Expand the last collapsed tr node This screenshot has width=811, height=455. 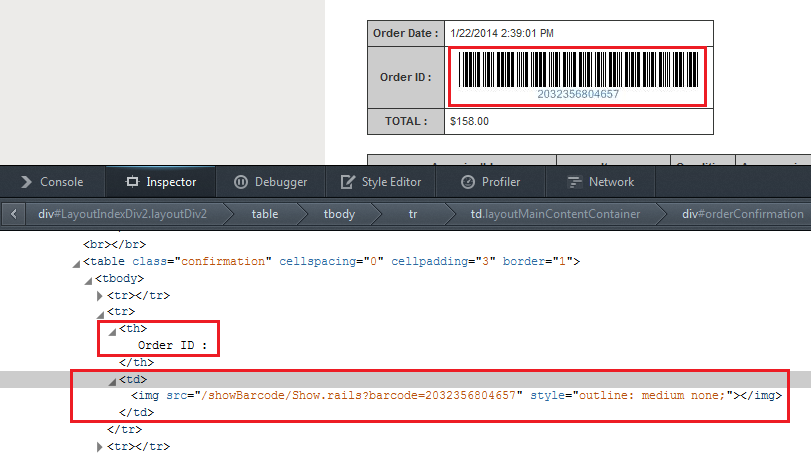tap(100, 447)
